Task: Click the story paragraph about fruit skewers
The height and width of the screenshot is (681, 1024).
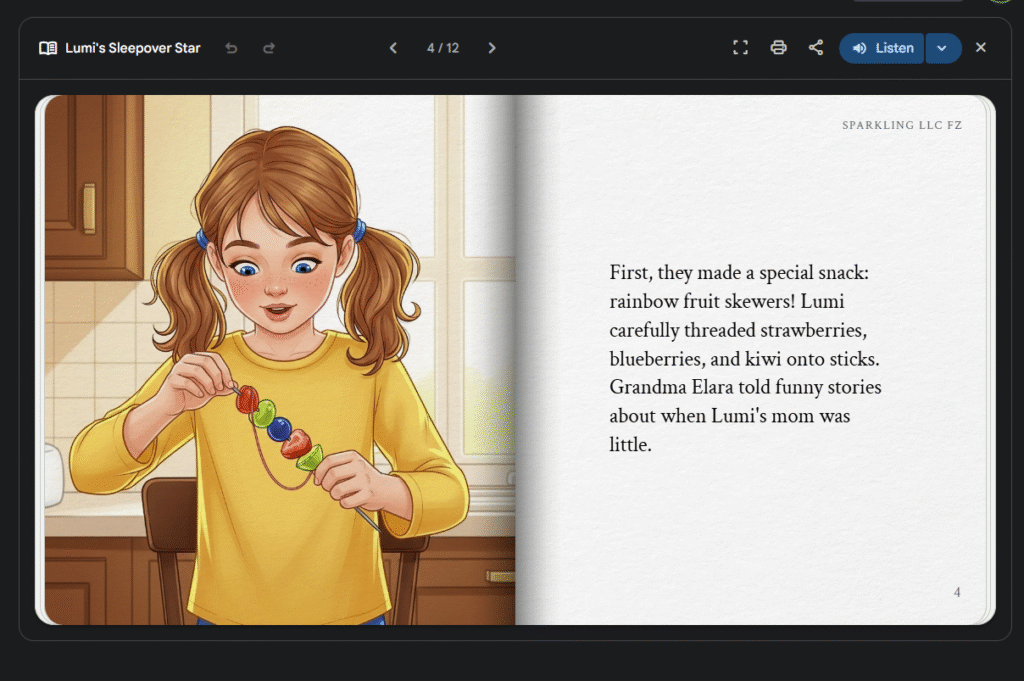Action: (x=745, y=358)
